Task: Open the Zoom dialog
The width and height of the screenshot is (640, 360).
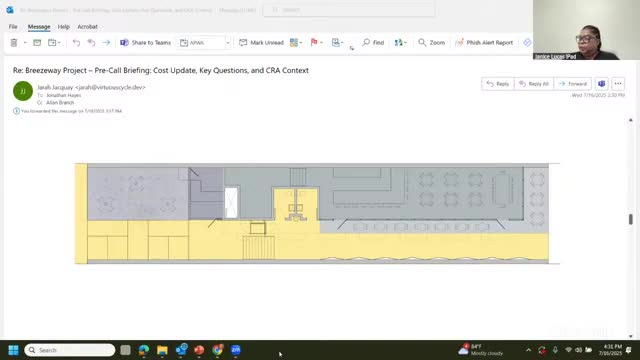Action: (x=431, y=42)
